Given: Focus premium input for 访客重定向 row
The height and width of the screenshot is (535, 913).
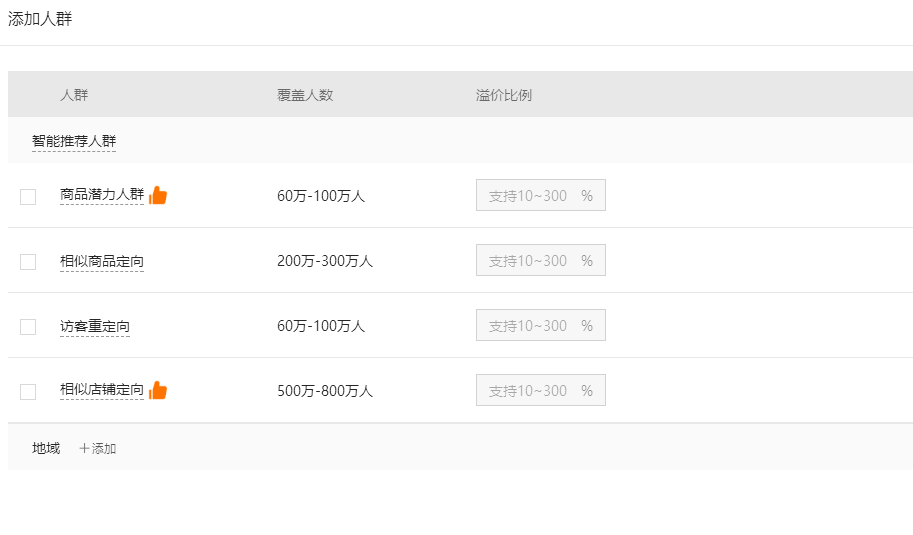Looking at the screenshot, I should coord(541,325).
